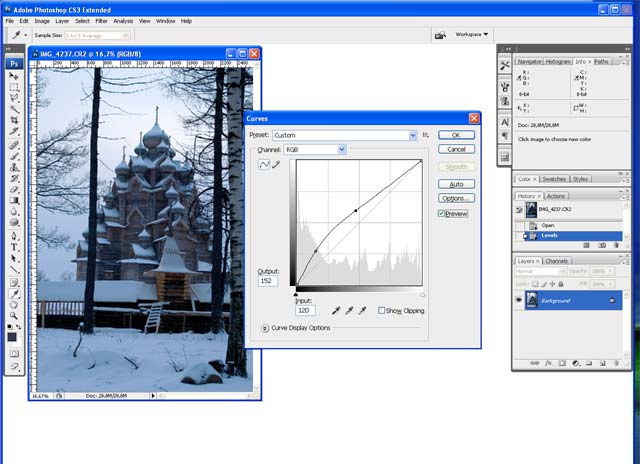Switch to the Histogram tab

[x=558, y=61]
